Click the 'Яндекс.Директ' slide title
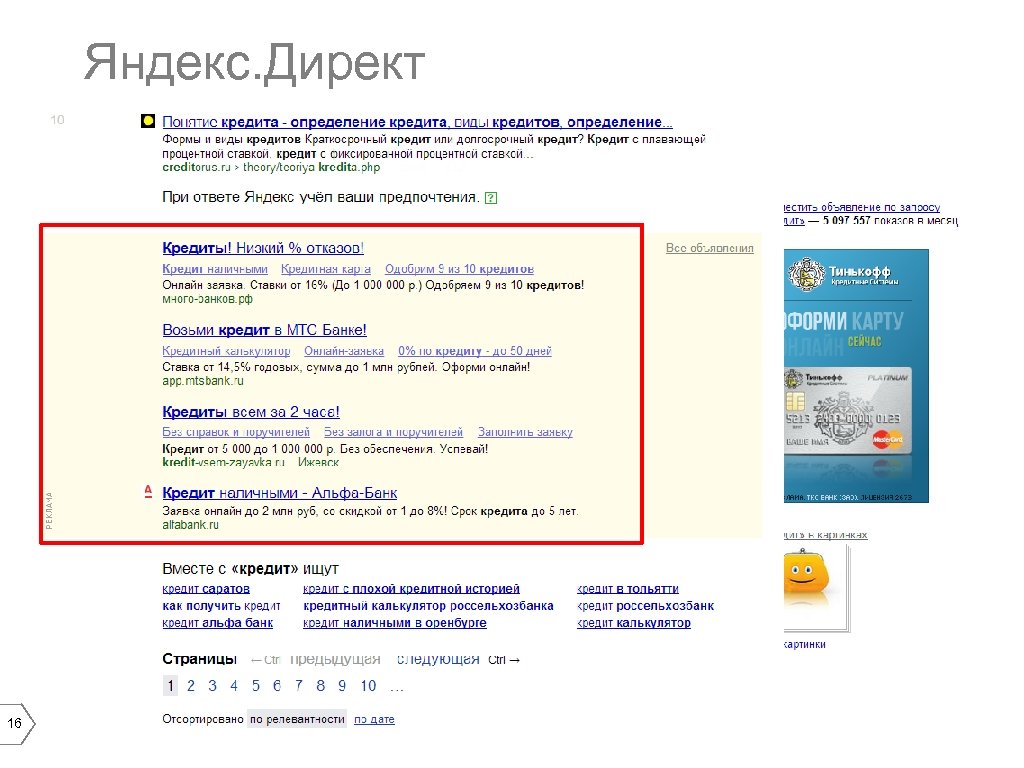The width and height of the screenshot is (1024, 768). (255, 63)
